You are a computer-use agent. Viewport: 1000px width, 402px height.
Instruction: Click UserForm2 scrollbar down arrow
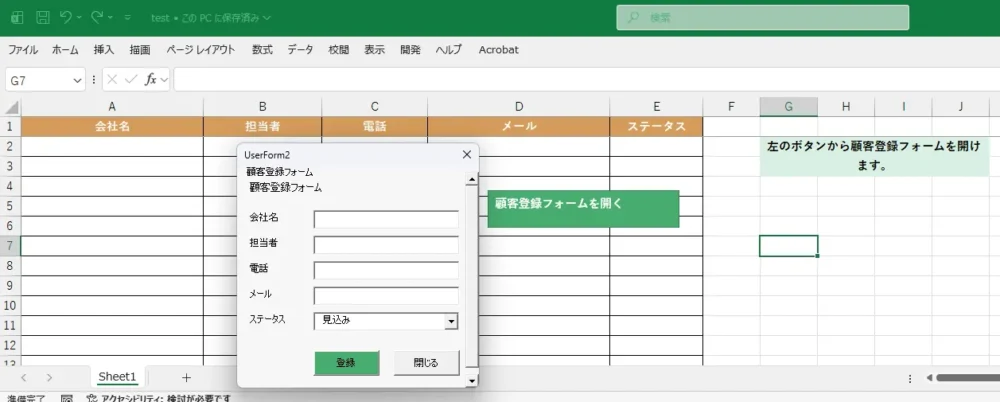point(472,381)
